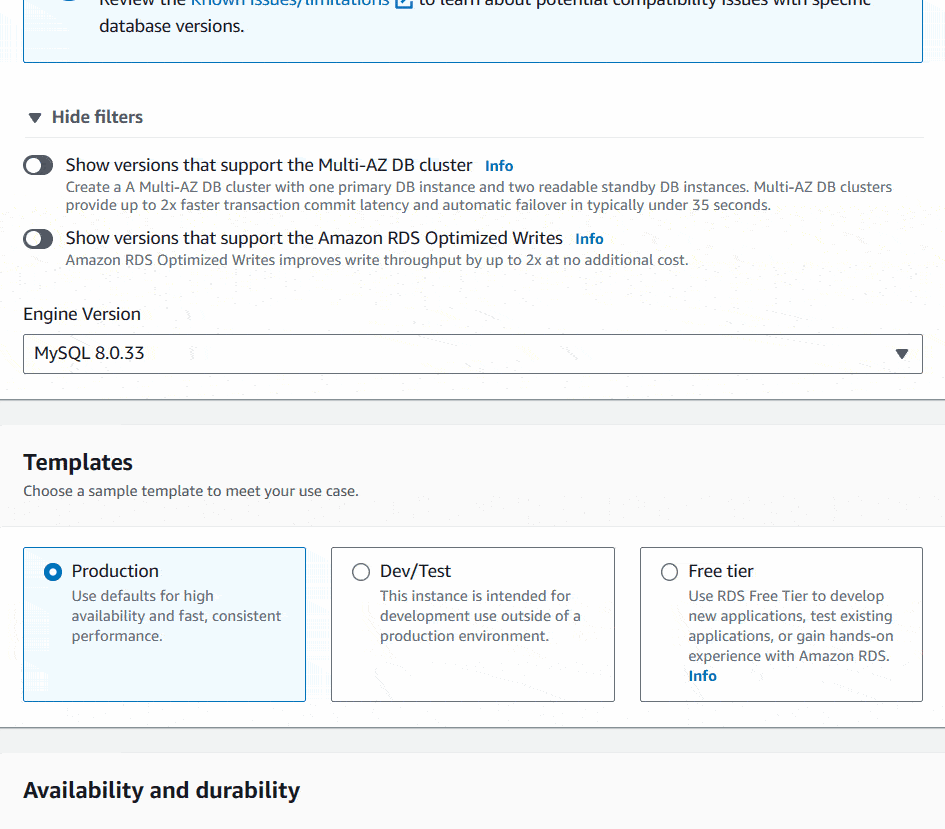This screenshot has height=829, width=945.
Task: Open Info link for RDS Optimized Writes
Action: pyautogui.click(x=589, y=239)
